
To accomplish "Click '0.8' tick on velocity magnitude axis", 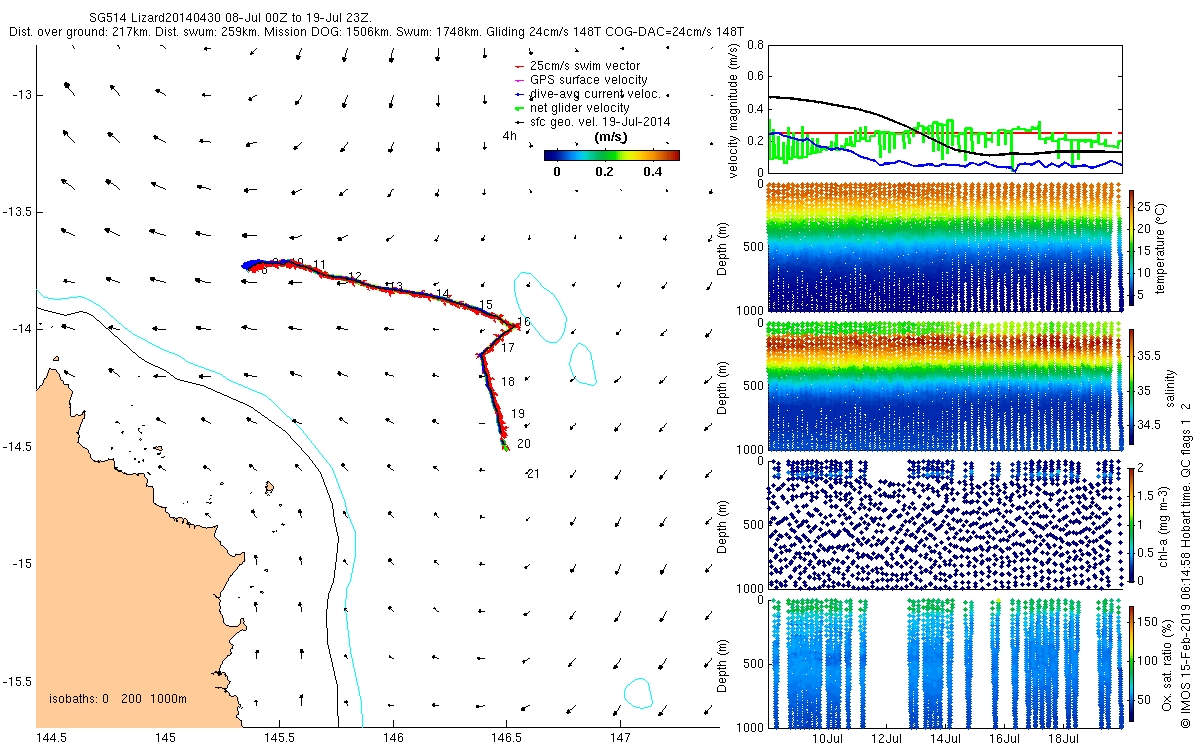I will (754, 45).
